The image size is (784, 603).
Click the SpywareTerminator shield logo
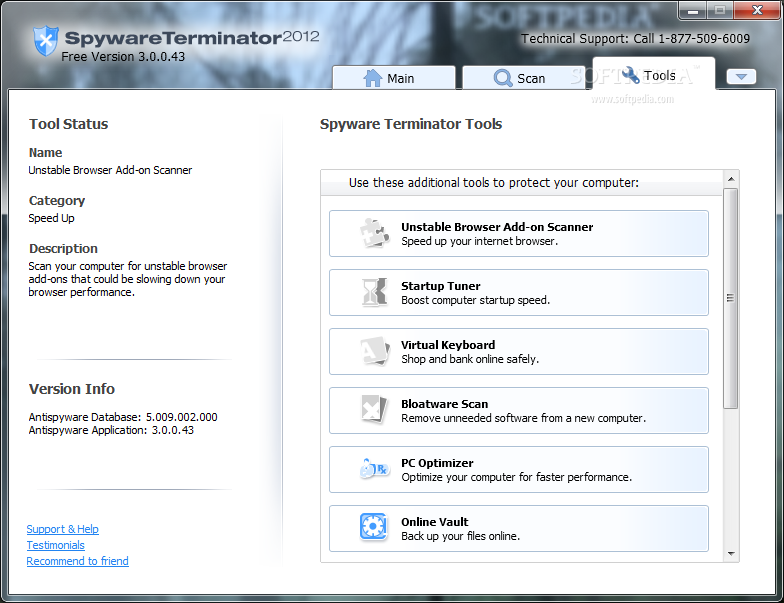46,40
